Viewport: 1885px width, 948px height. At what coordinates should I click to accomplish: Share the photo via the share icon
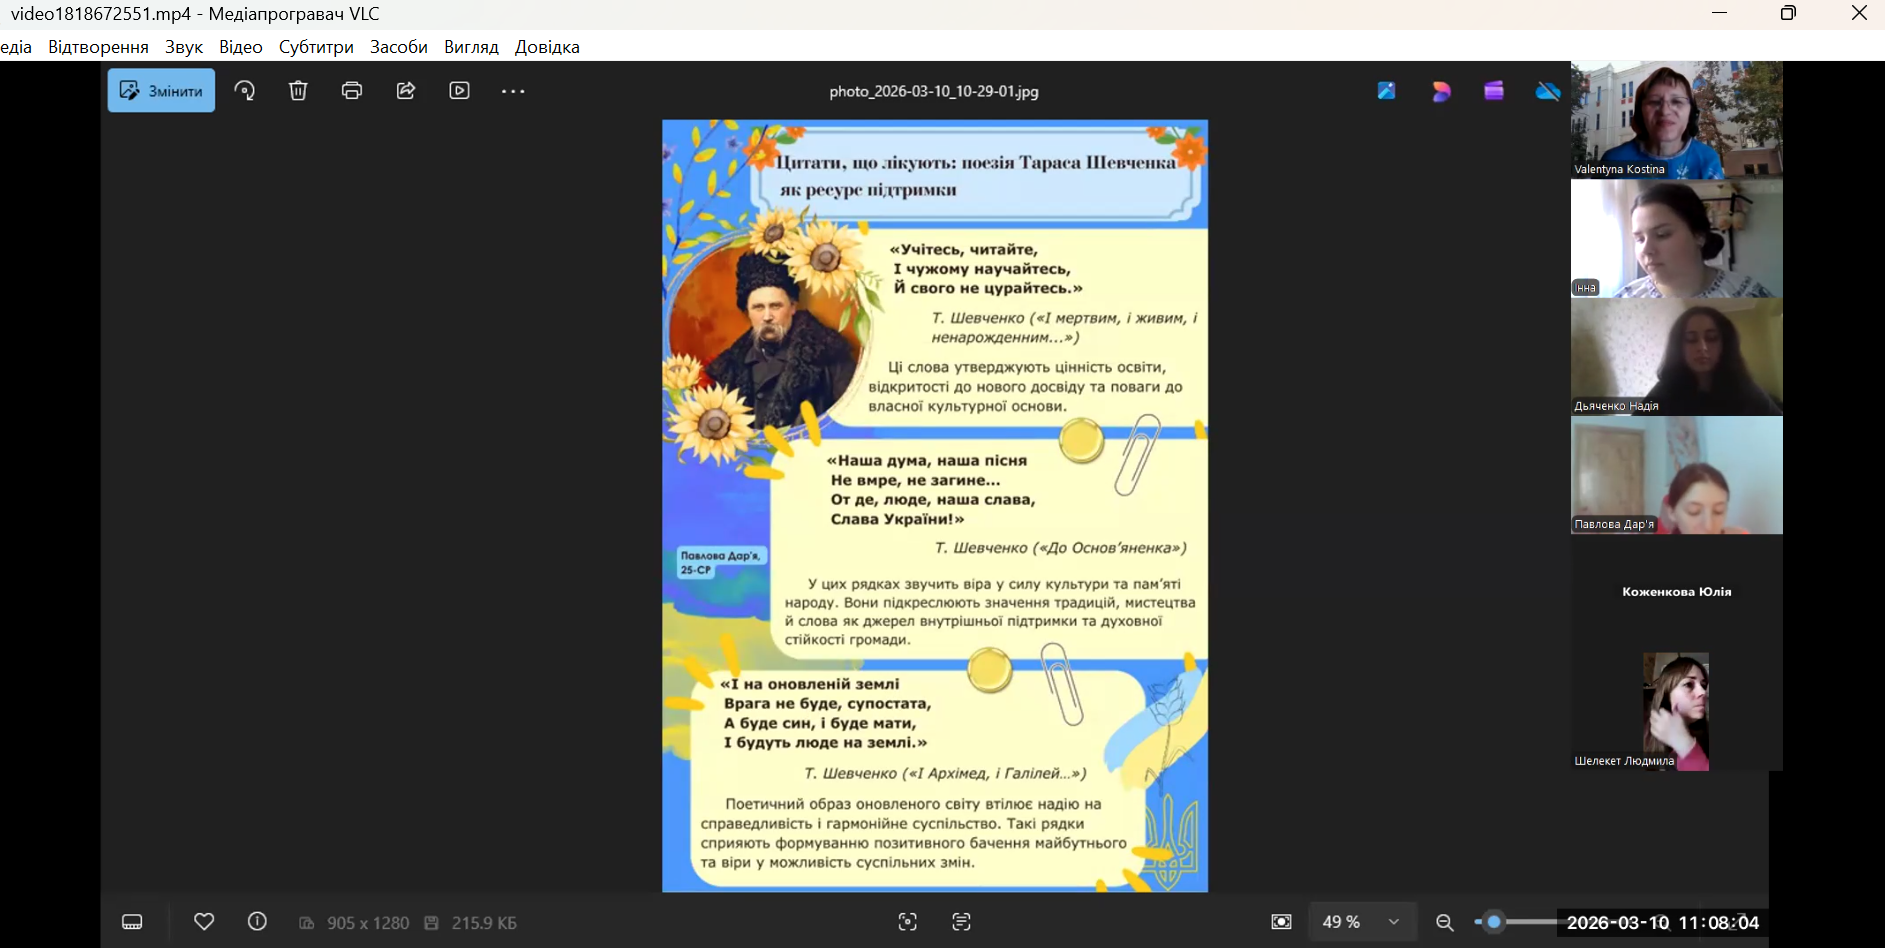pyautogui.click(x=406, y=91)
